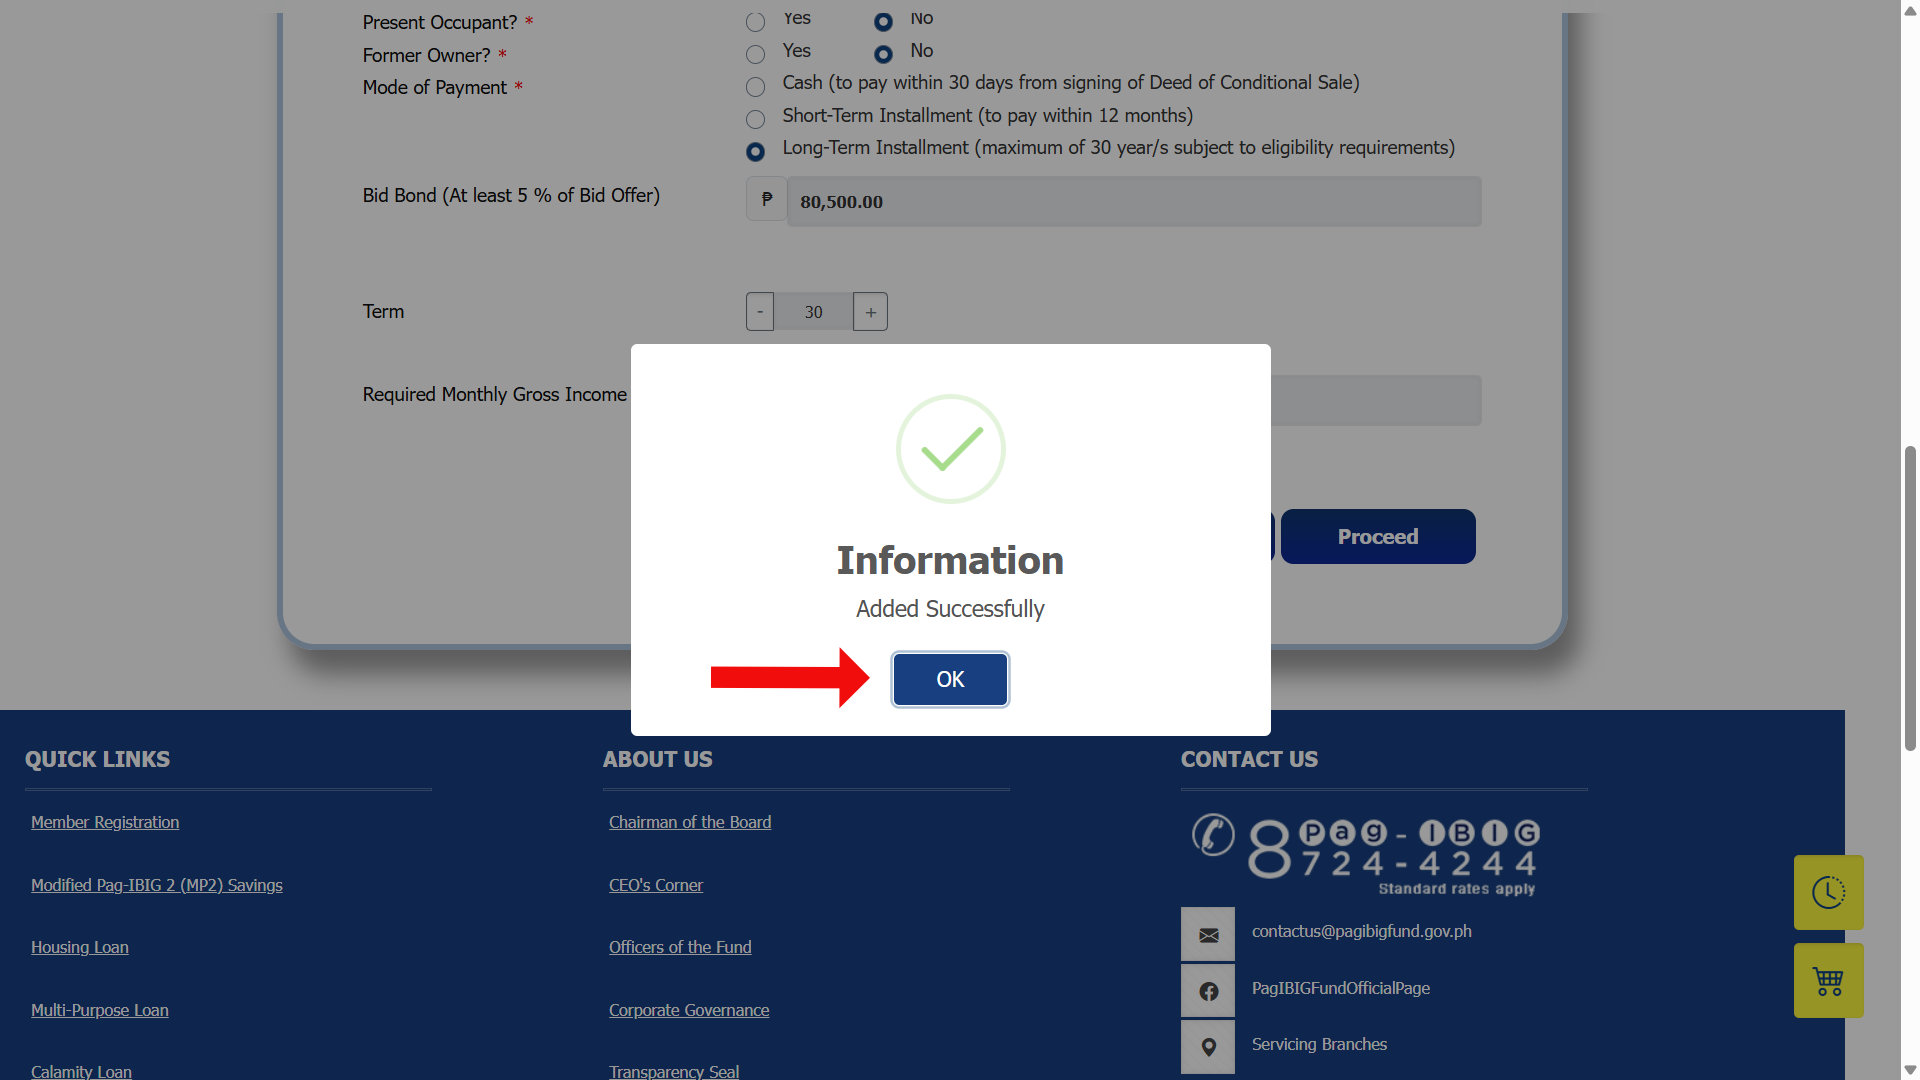Viewport: 1920px width, 1080px height.
Task: Click the yellow clock floating button
Action: [x=1828, y=892]
